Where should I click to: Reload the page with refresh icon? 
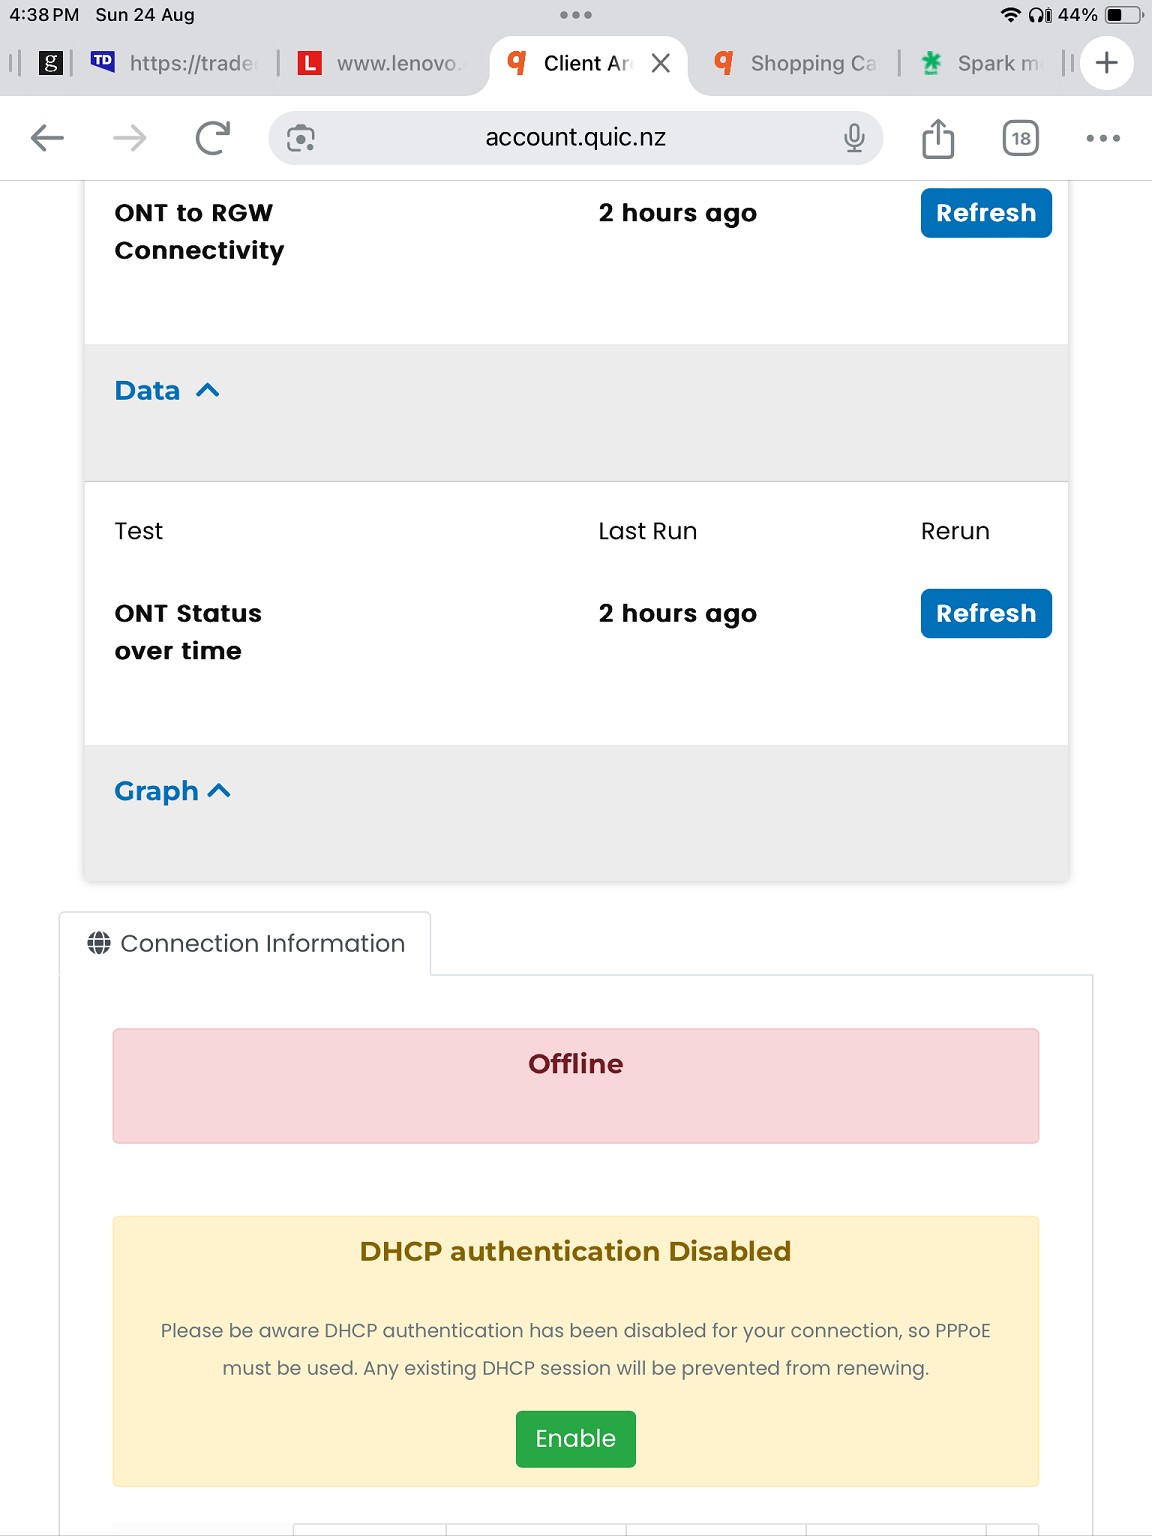[x=212, y=138]
